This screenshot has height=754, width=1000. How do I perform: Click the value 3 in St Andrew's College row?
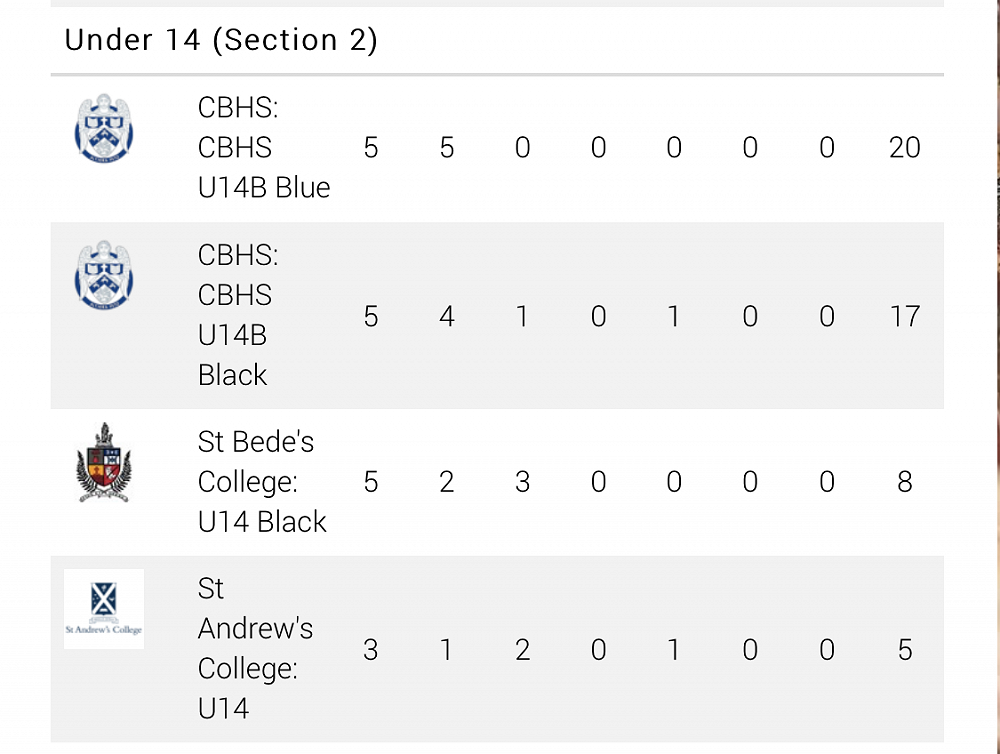click(371, 650)
